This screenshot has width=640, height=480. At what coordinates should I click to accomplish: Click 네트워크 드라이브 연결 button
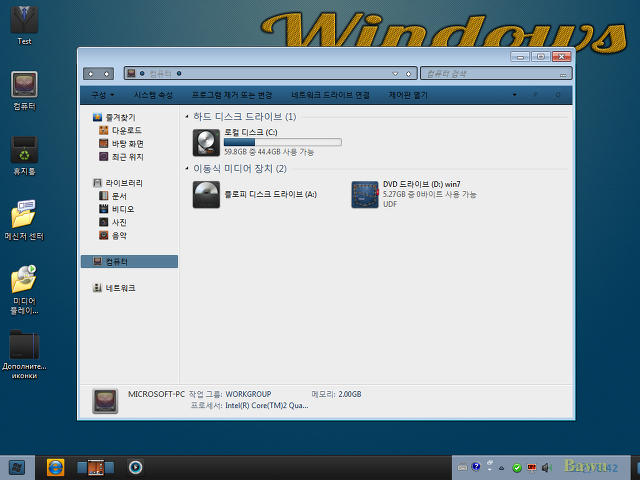330,95
